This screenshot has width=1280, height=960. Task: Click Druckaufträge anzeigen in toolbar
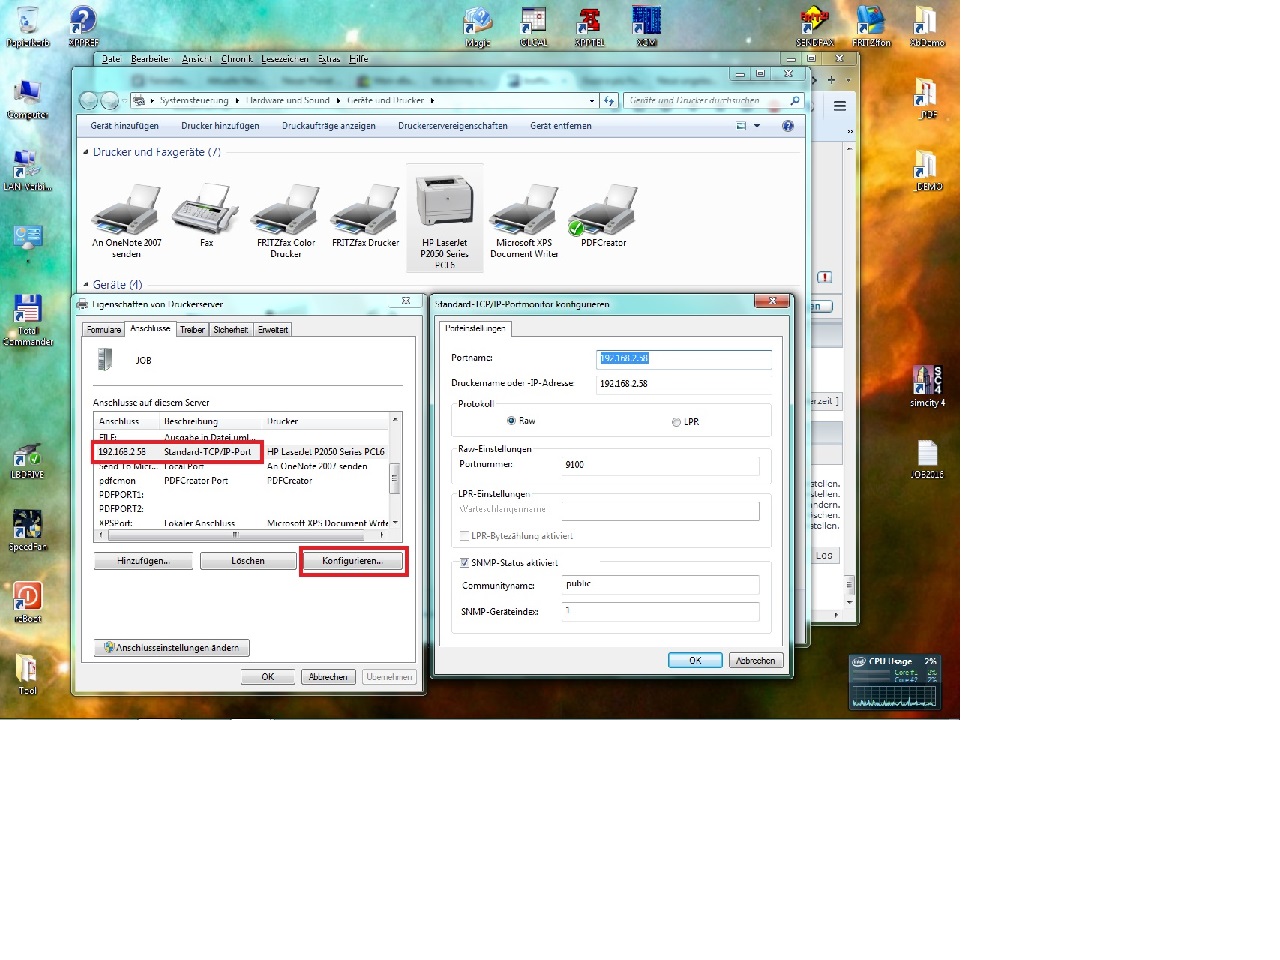pos(329,126)
